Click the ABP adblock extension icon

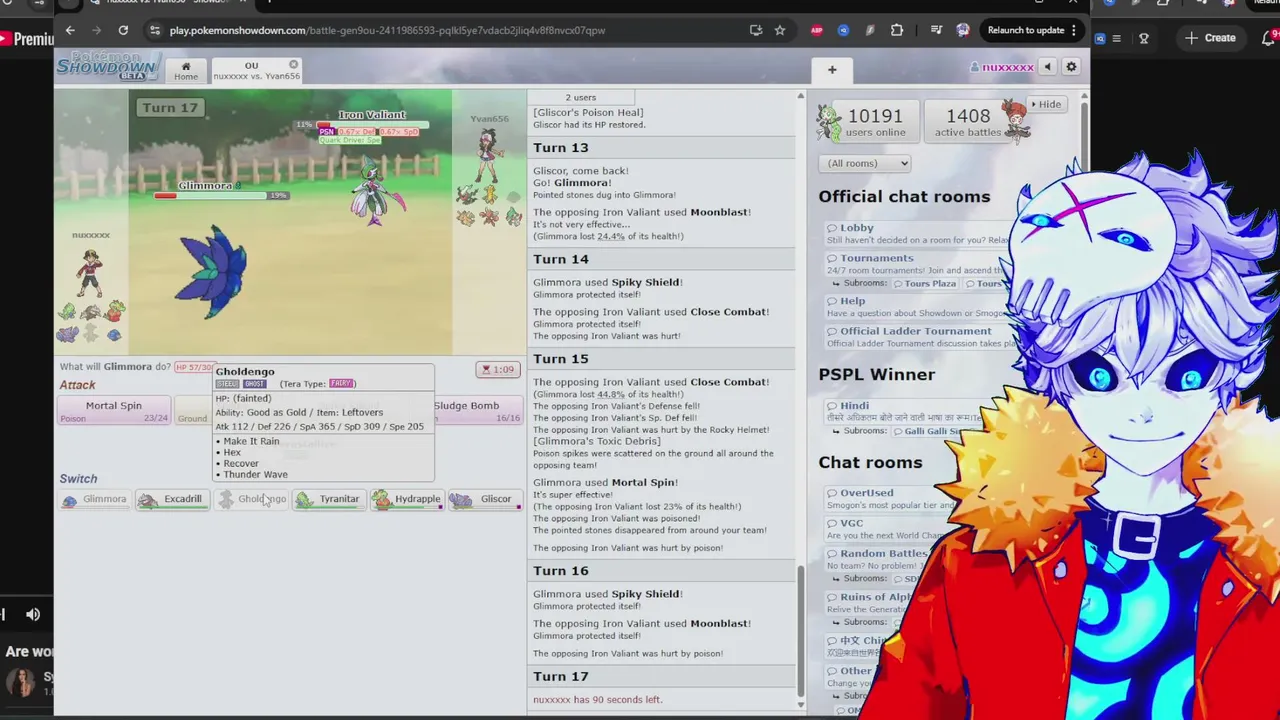click(817, 30)
